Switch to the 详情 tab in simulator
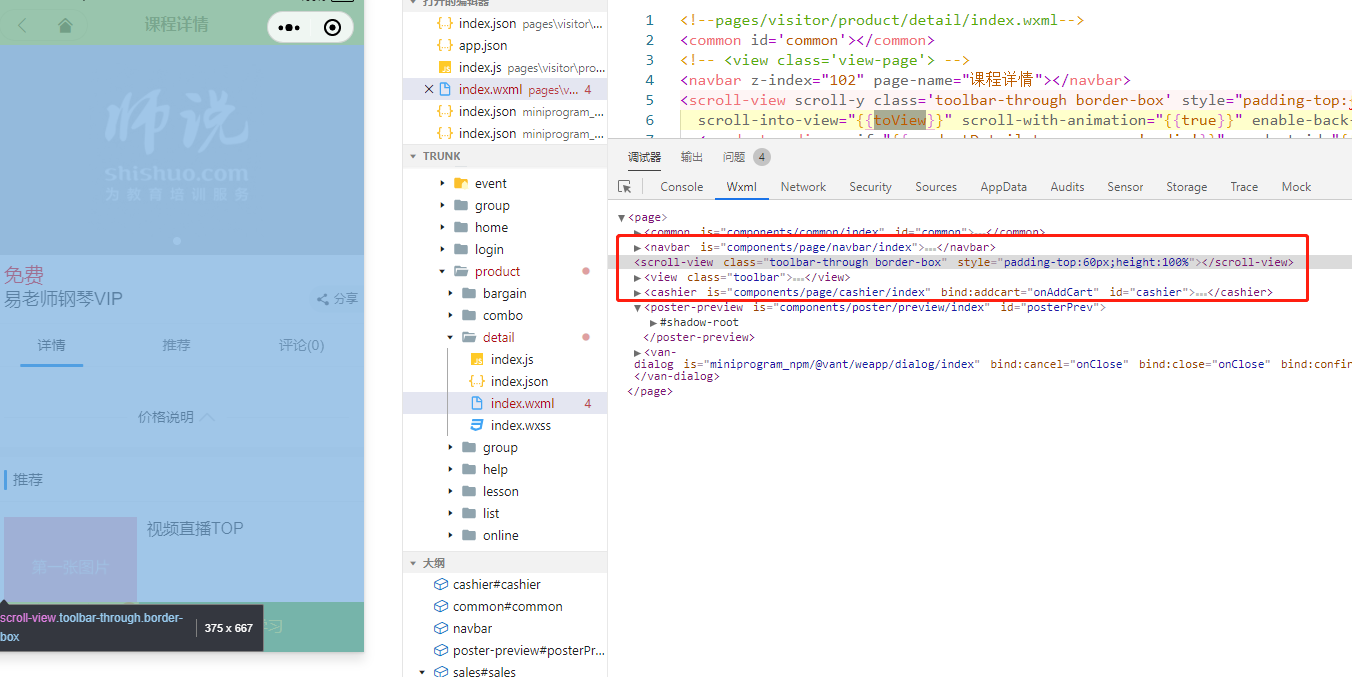This screenshot has height=677, width=1352. (52, 345)
